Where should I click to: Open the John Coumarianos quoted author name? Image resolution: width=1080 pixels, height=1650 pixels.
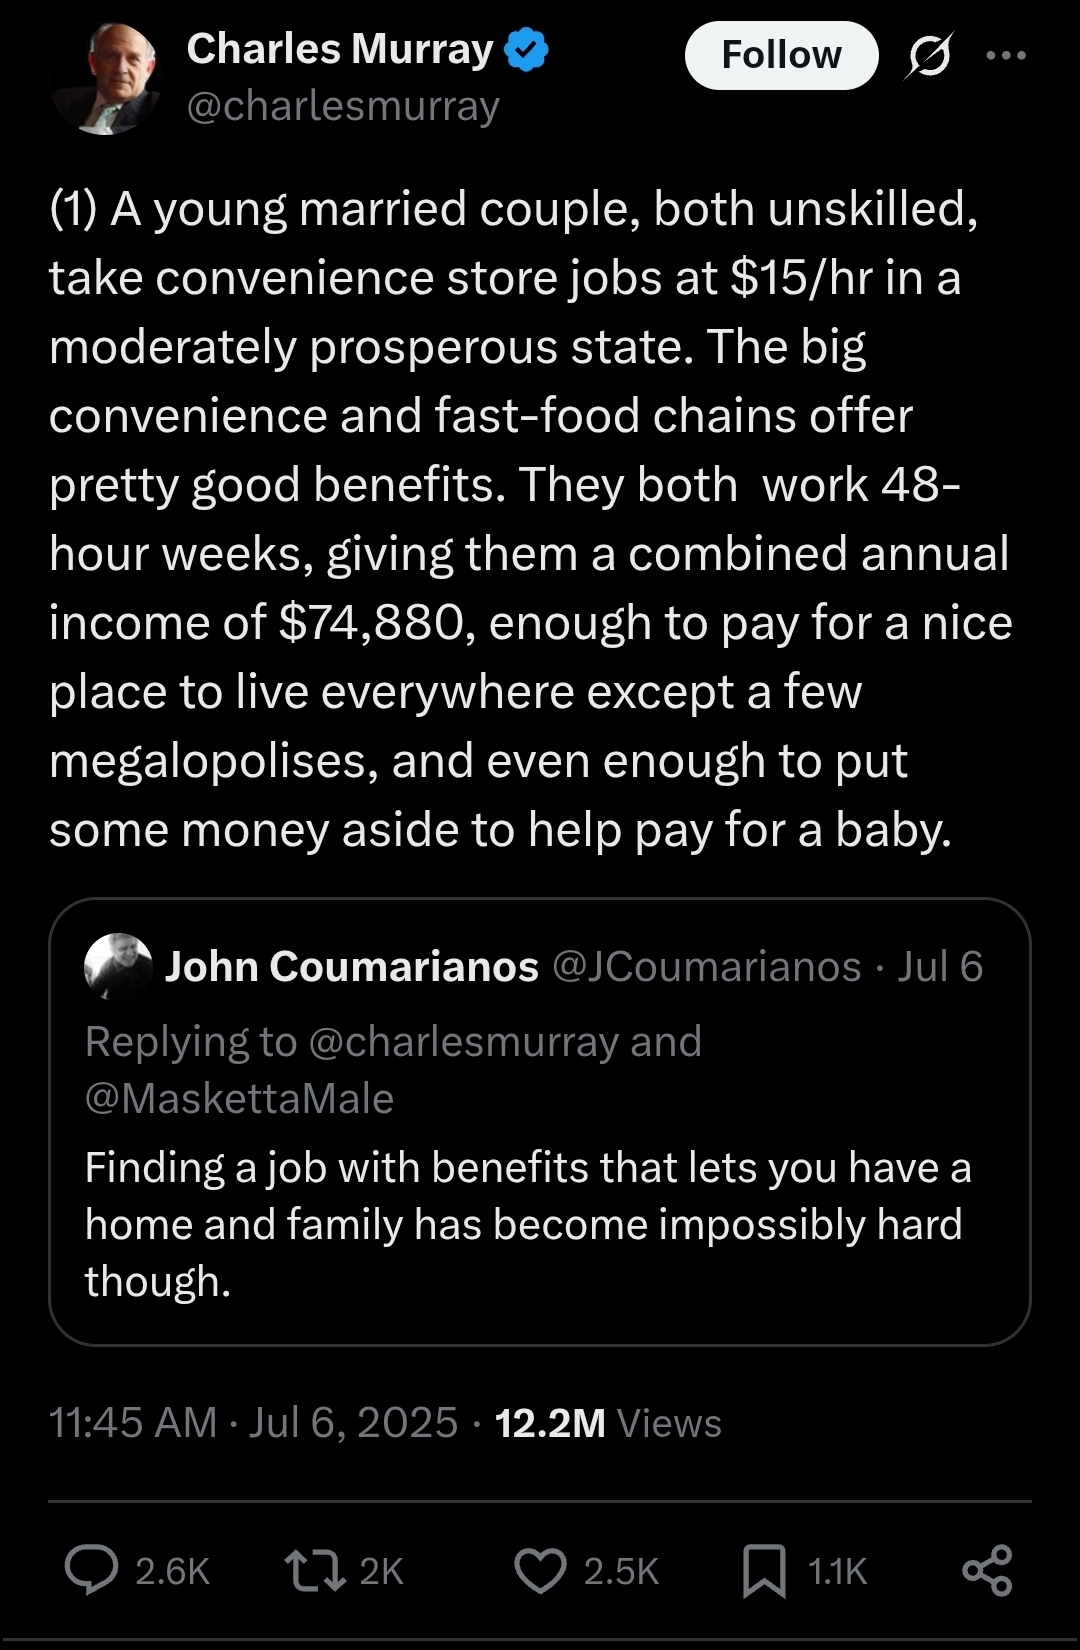(352, 967)
